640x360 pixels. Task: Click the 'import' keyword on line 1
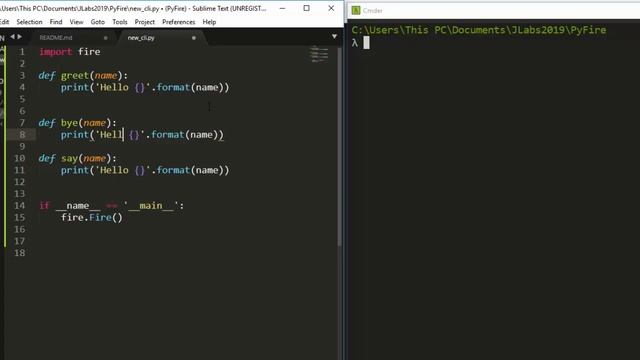click(56, 52)
